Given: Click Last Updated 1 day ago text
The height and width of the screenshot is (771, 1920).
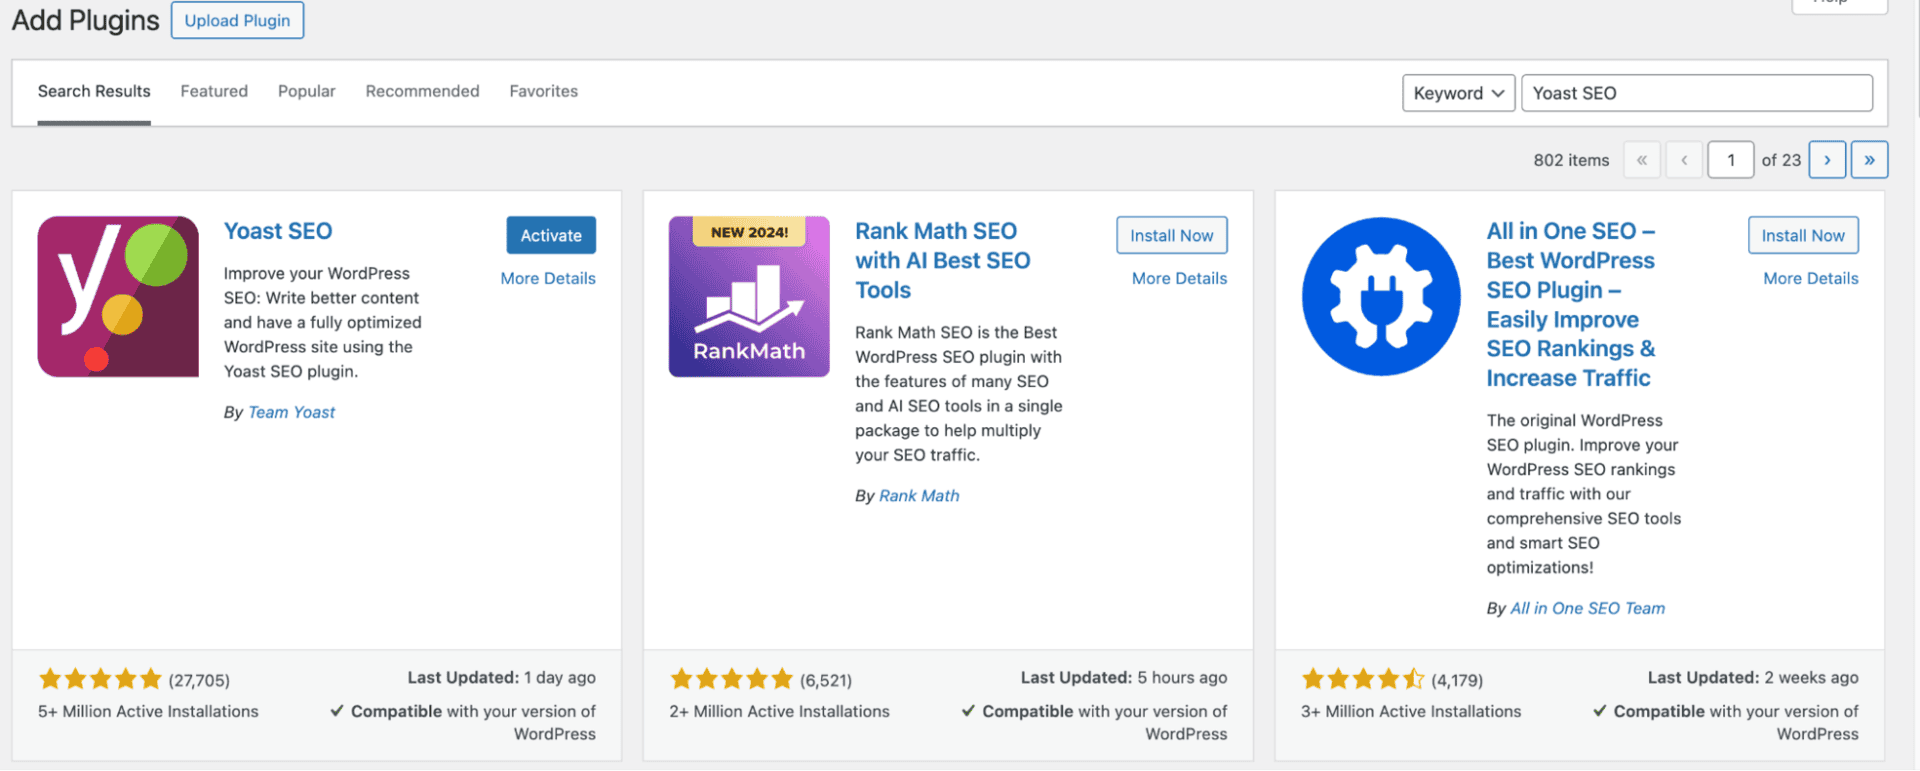Looking at the screenshot, I should (501, 677).
